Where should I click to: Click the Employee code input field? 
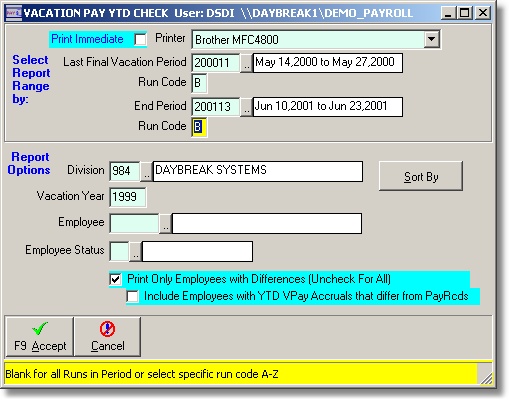134,223
